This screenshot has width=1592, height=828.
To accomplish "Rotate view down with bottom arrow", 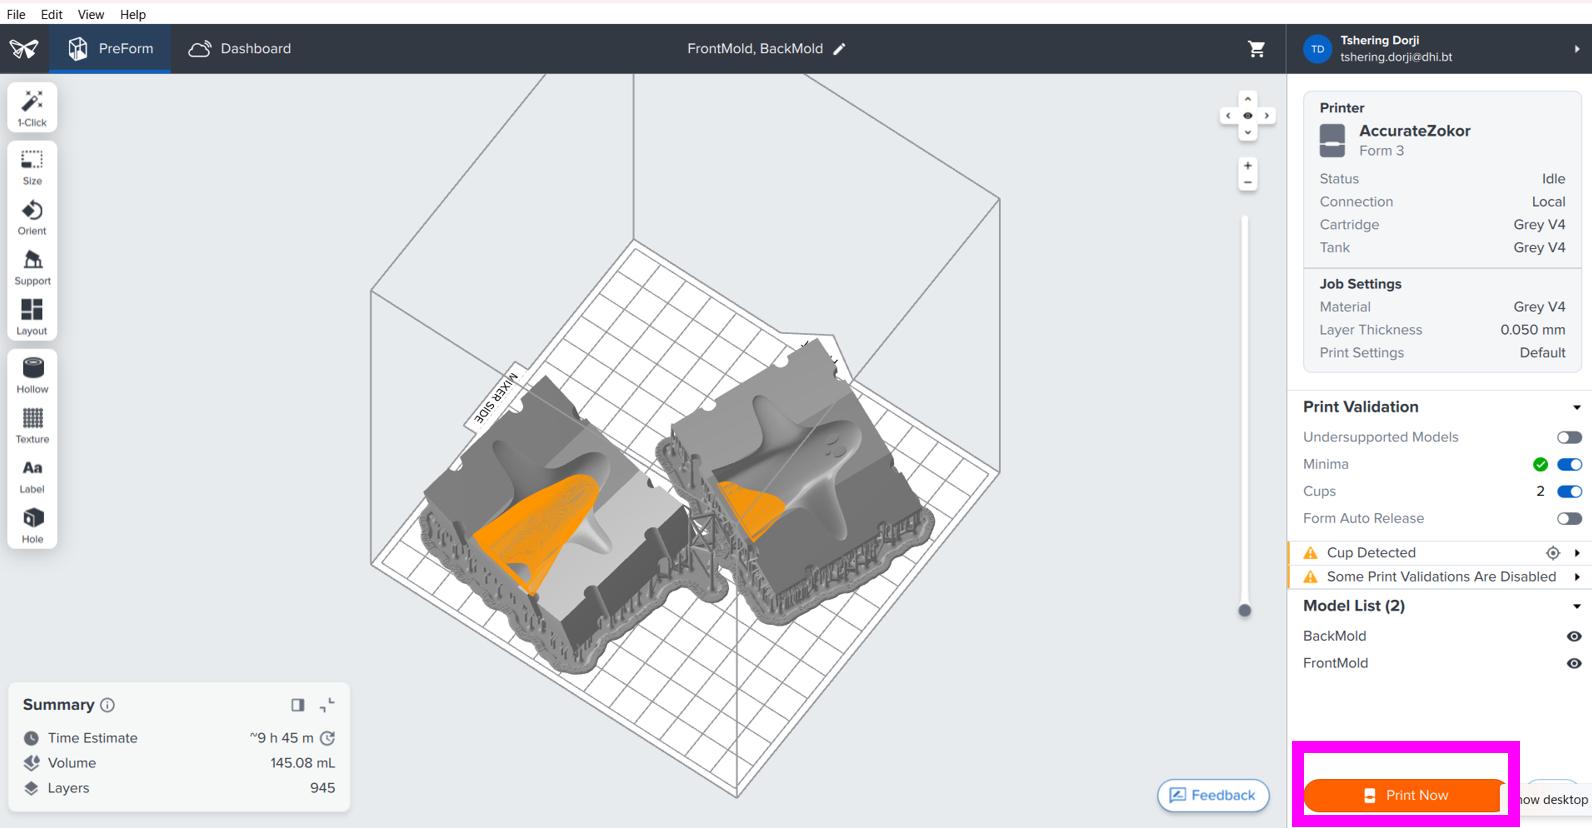I will [x=1247, y=133].
